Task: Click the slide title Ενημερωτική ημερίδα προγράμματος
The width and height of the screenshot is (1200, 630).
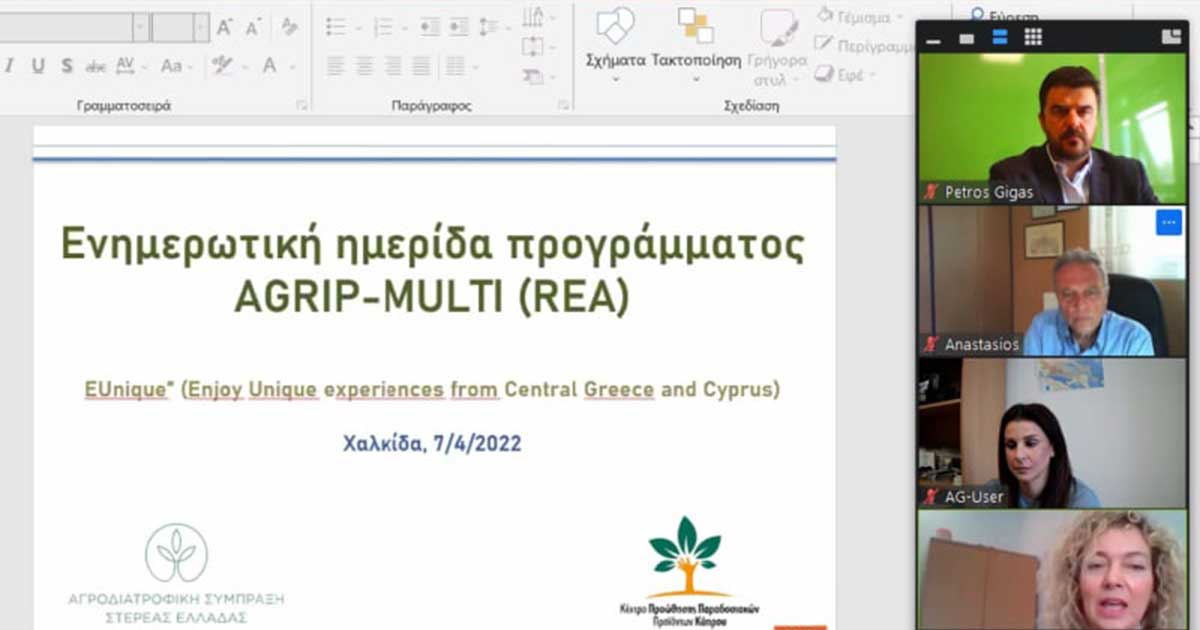Action: click(x=432, y=245)
